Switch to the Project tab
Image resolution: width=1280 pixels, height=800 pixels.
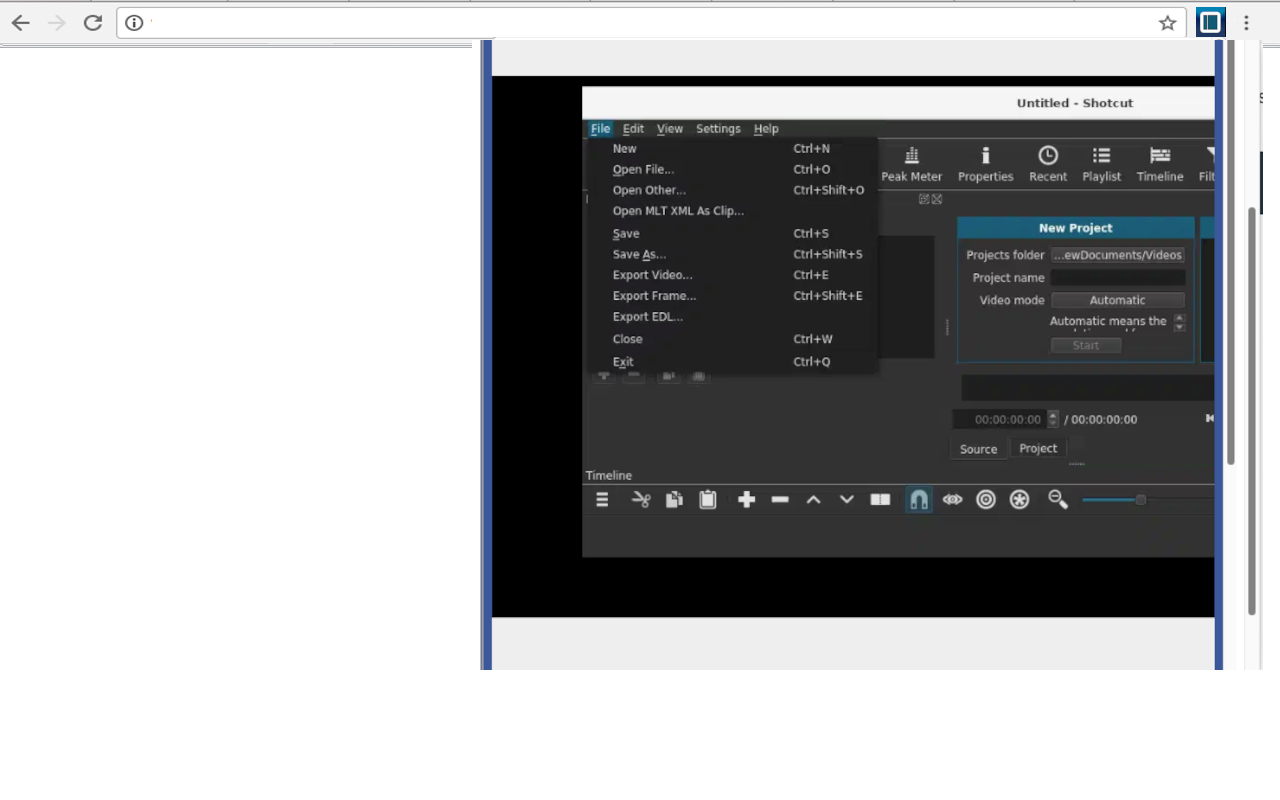(x=1038, y=448)
